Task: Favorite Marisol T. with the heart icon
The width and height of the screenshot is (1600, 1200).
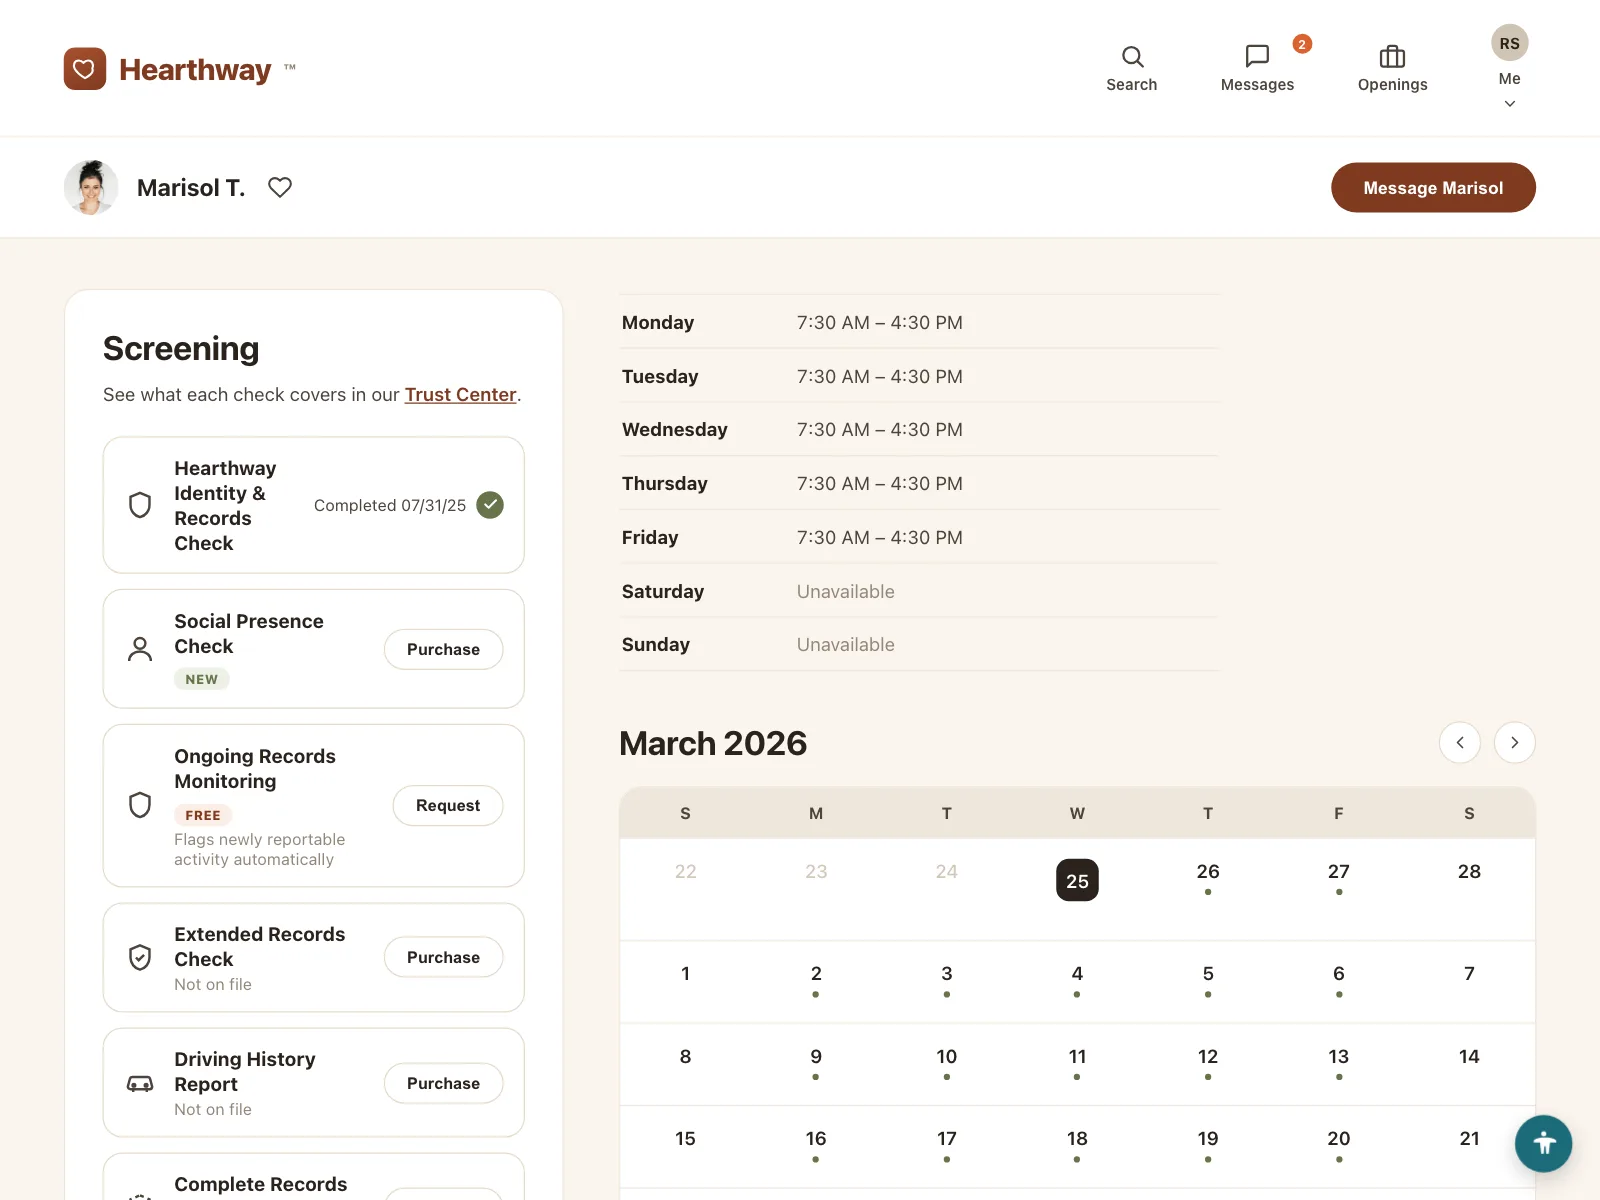Action: [x=280, y=187]
